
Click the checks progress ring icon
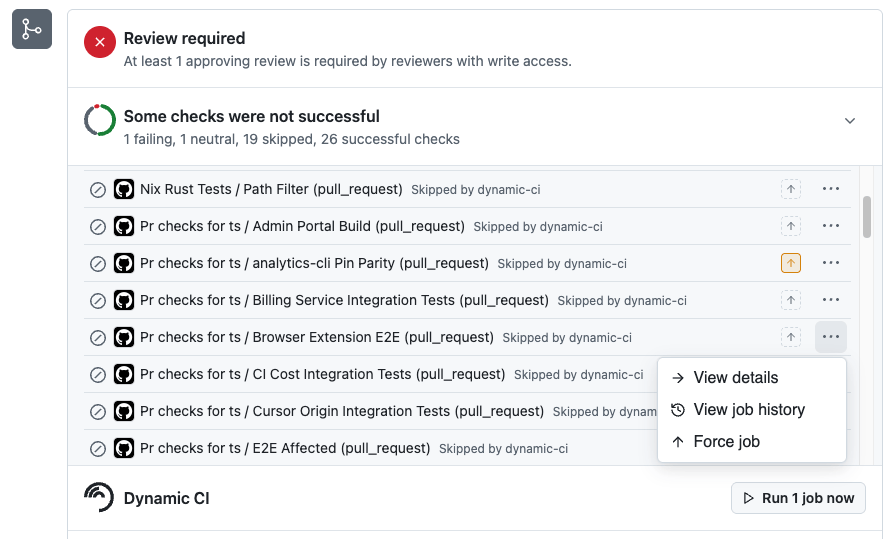[x=100, y=120]
